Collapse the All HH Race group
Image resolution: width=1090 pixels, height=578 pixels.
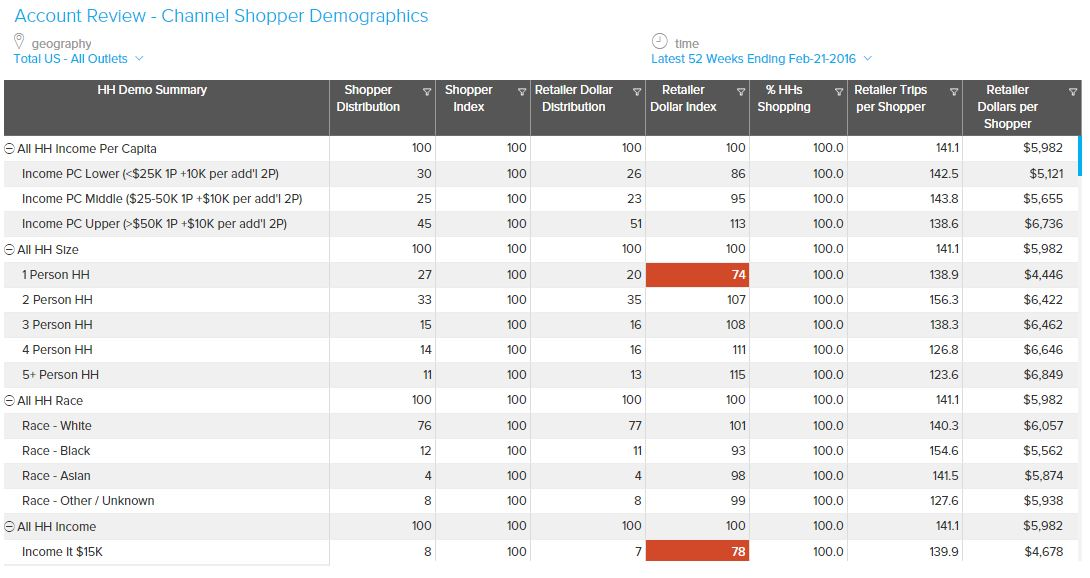click(10, 401)
